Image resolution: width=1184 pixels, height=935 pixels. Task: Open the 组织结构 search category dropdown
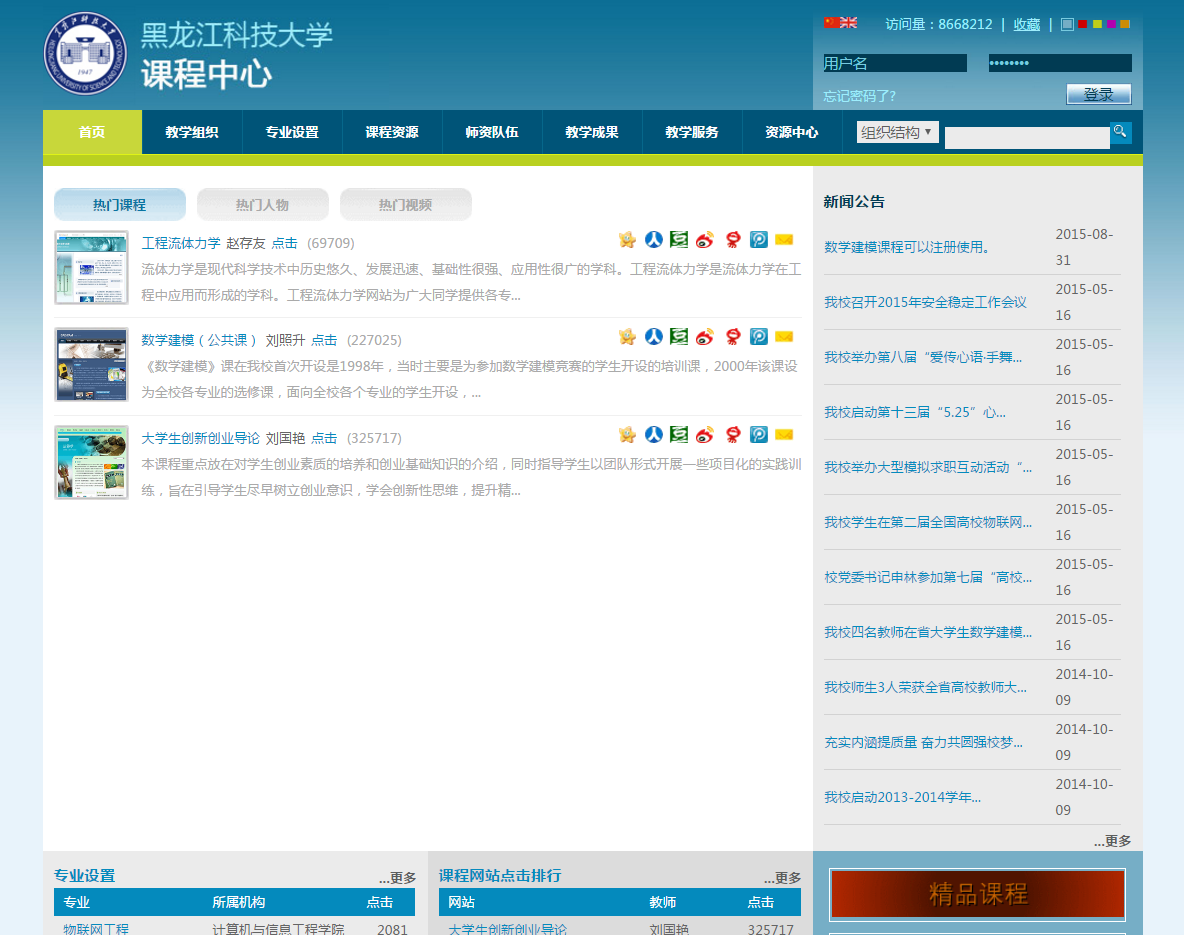coord(897,132)
